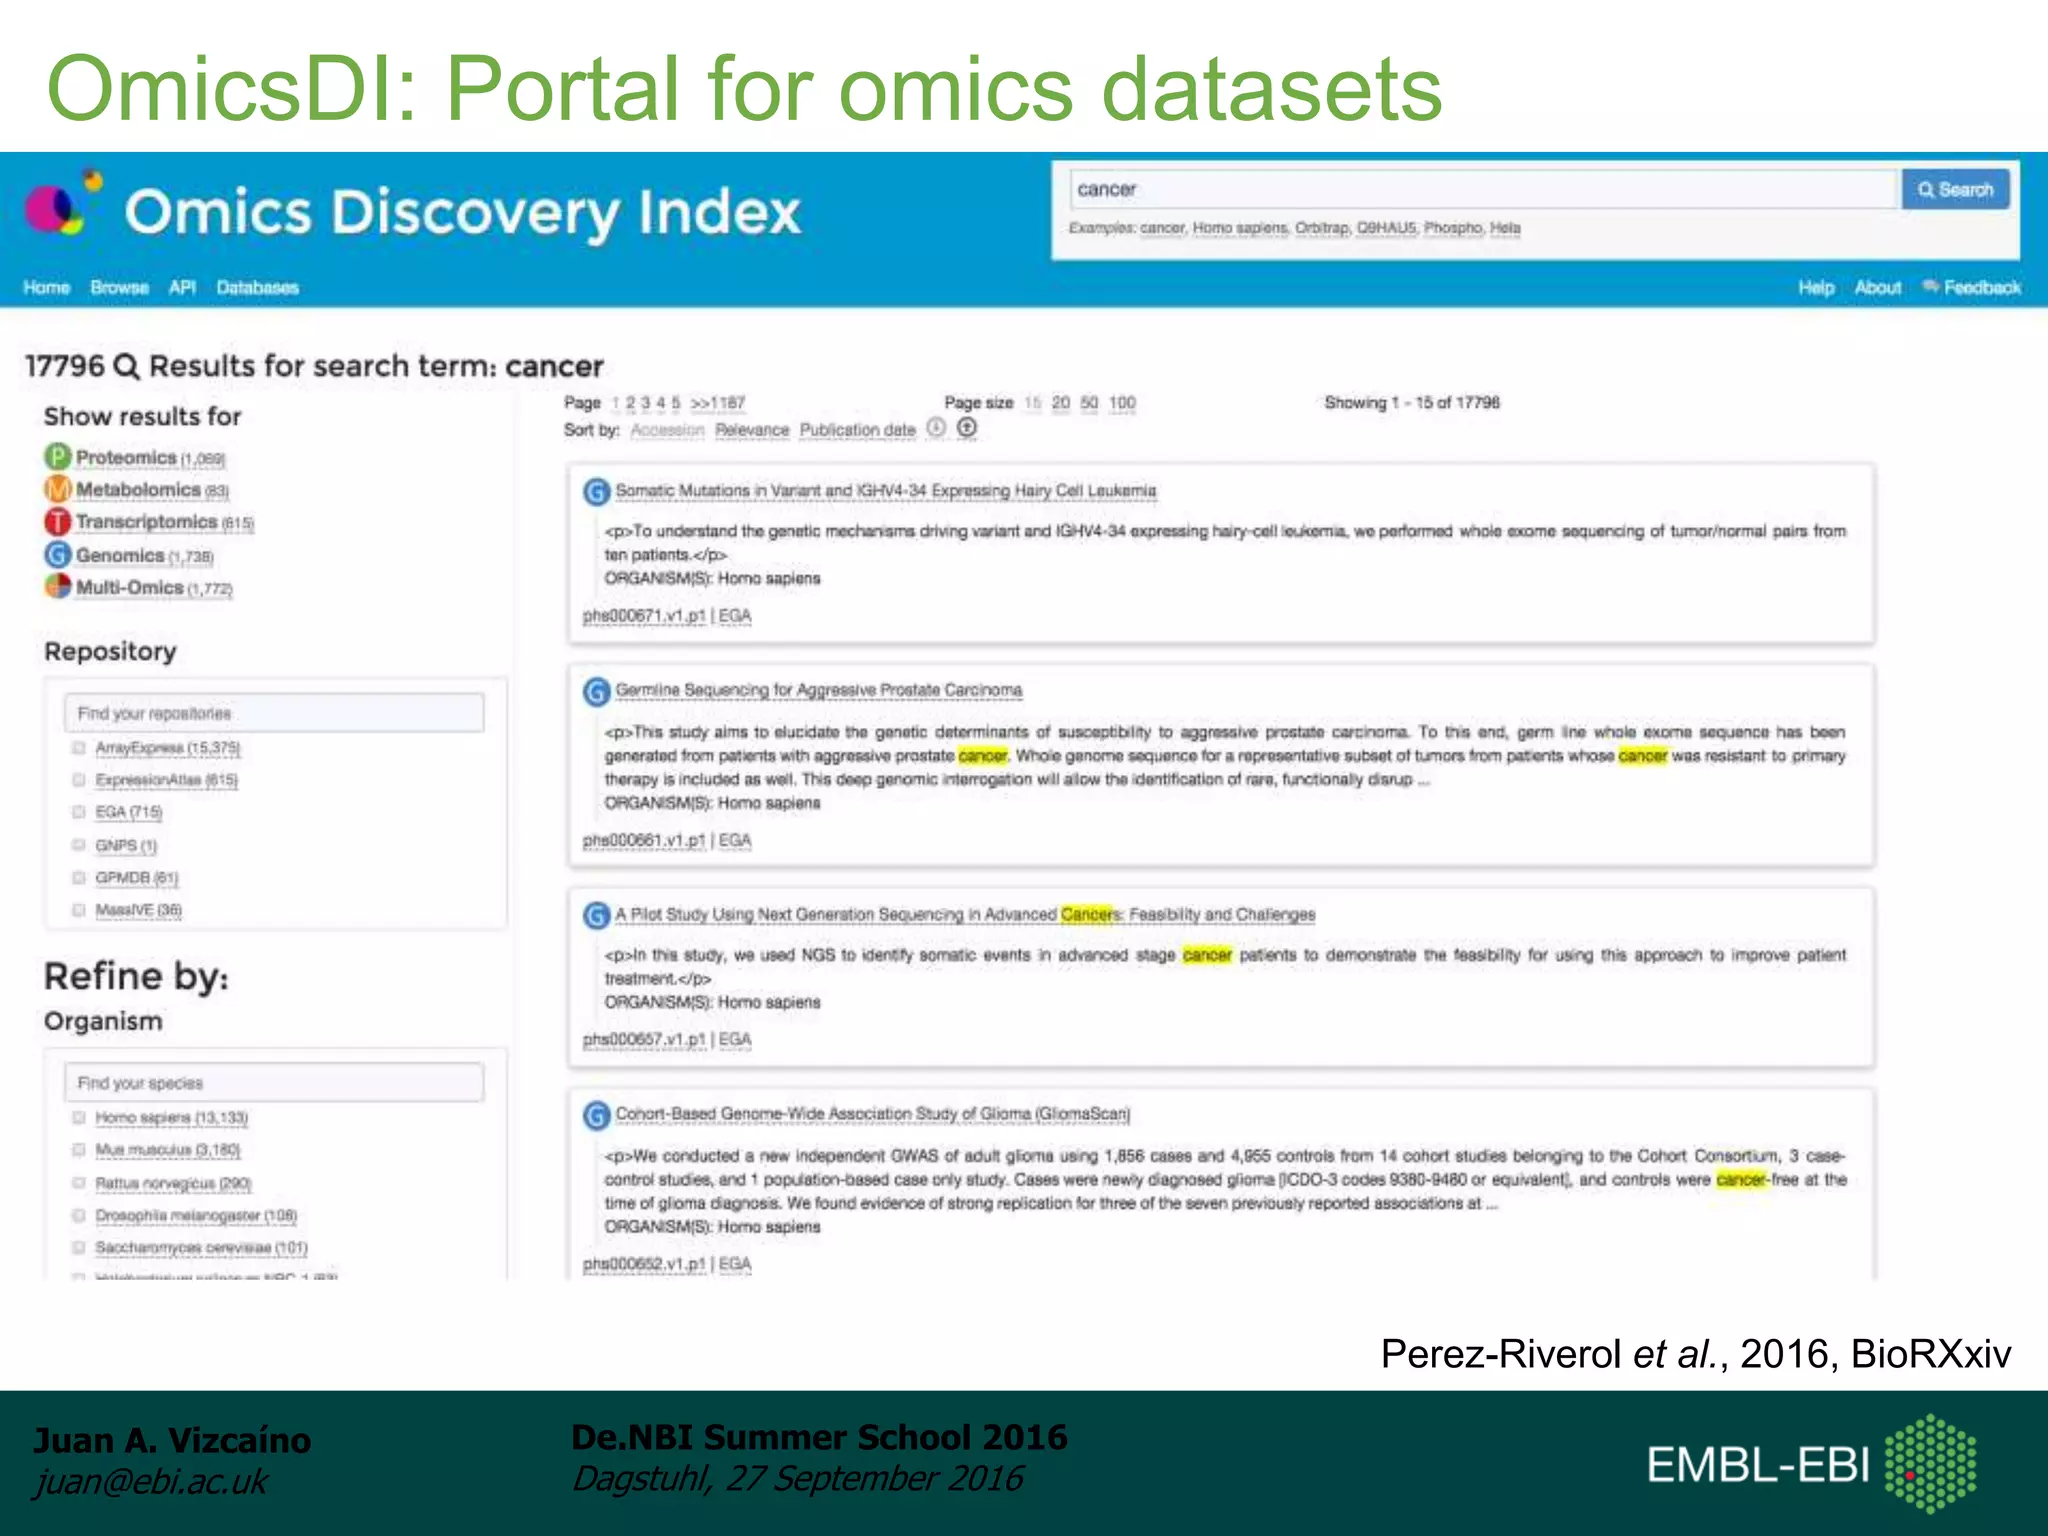The height and width of the screenshot is (1536, 2048).
Task: Open the Browse menu item
Action: tap(119, 288)
